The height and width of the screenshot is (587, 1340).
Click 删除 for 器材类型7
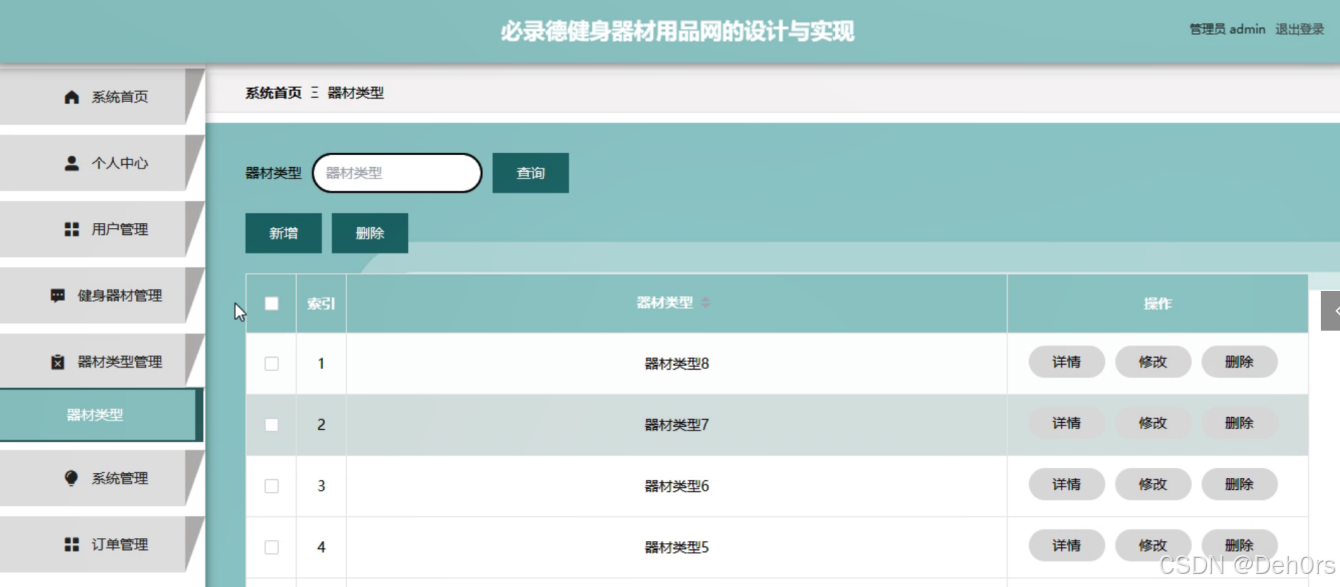(x=1239, y=423)
